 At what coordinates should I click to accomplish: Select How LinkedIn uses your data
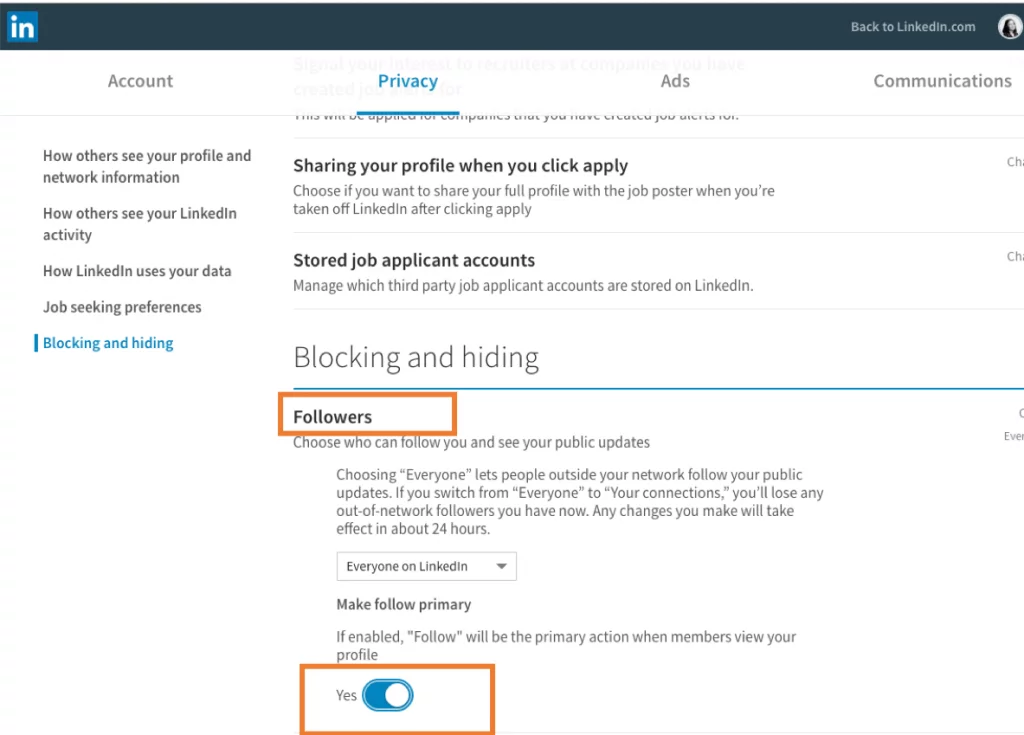137,271
